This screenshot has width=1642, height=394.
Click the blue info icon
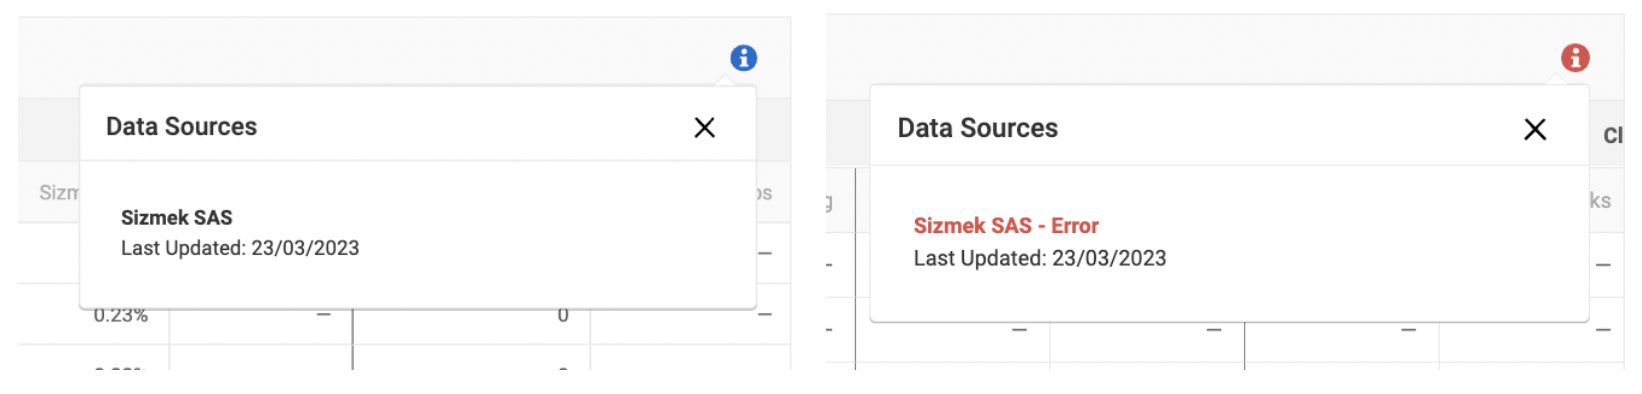point(743,58)
